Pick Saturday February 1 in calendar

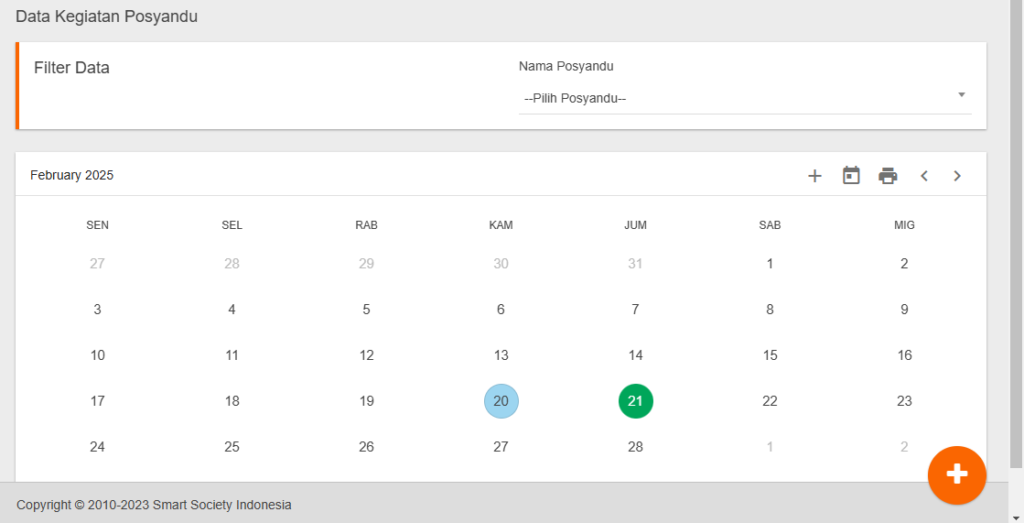point(770,264)
